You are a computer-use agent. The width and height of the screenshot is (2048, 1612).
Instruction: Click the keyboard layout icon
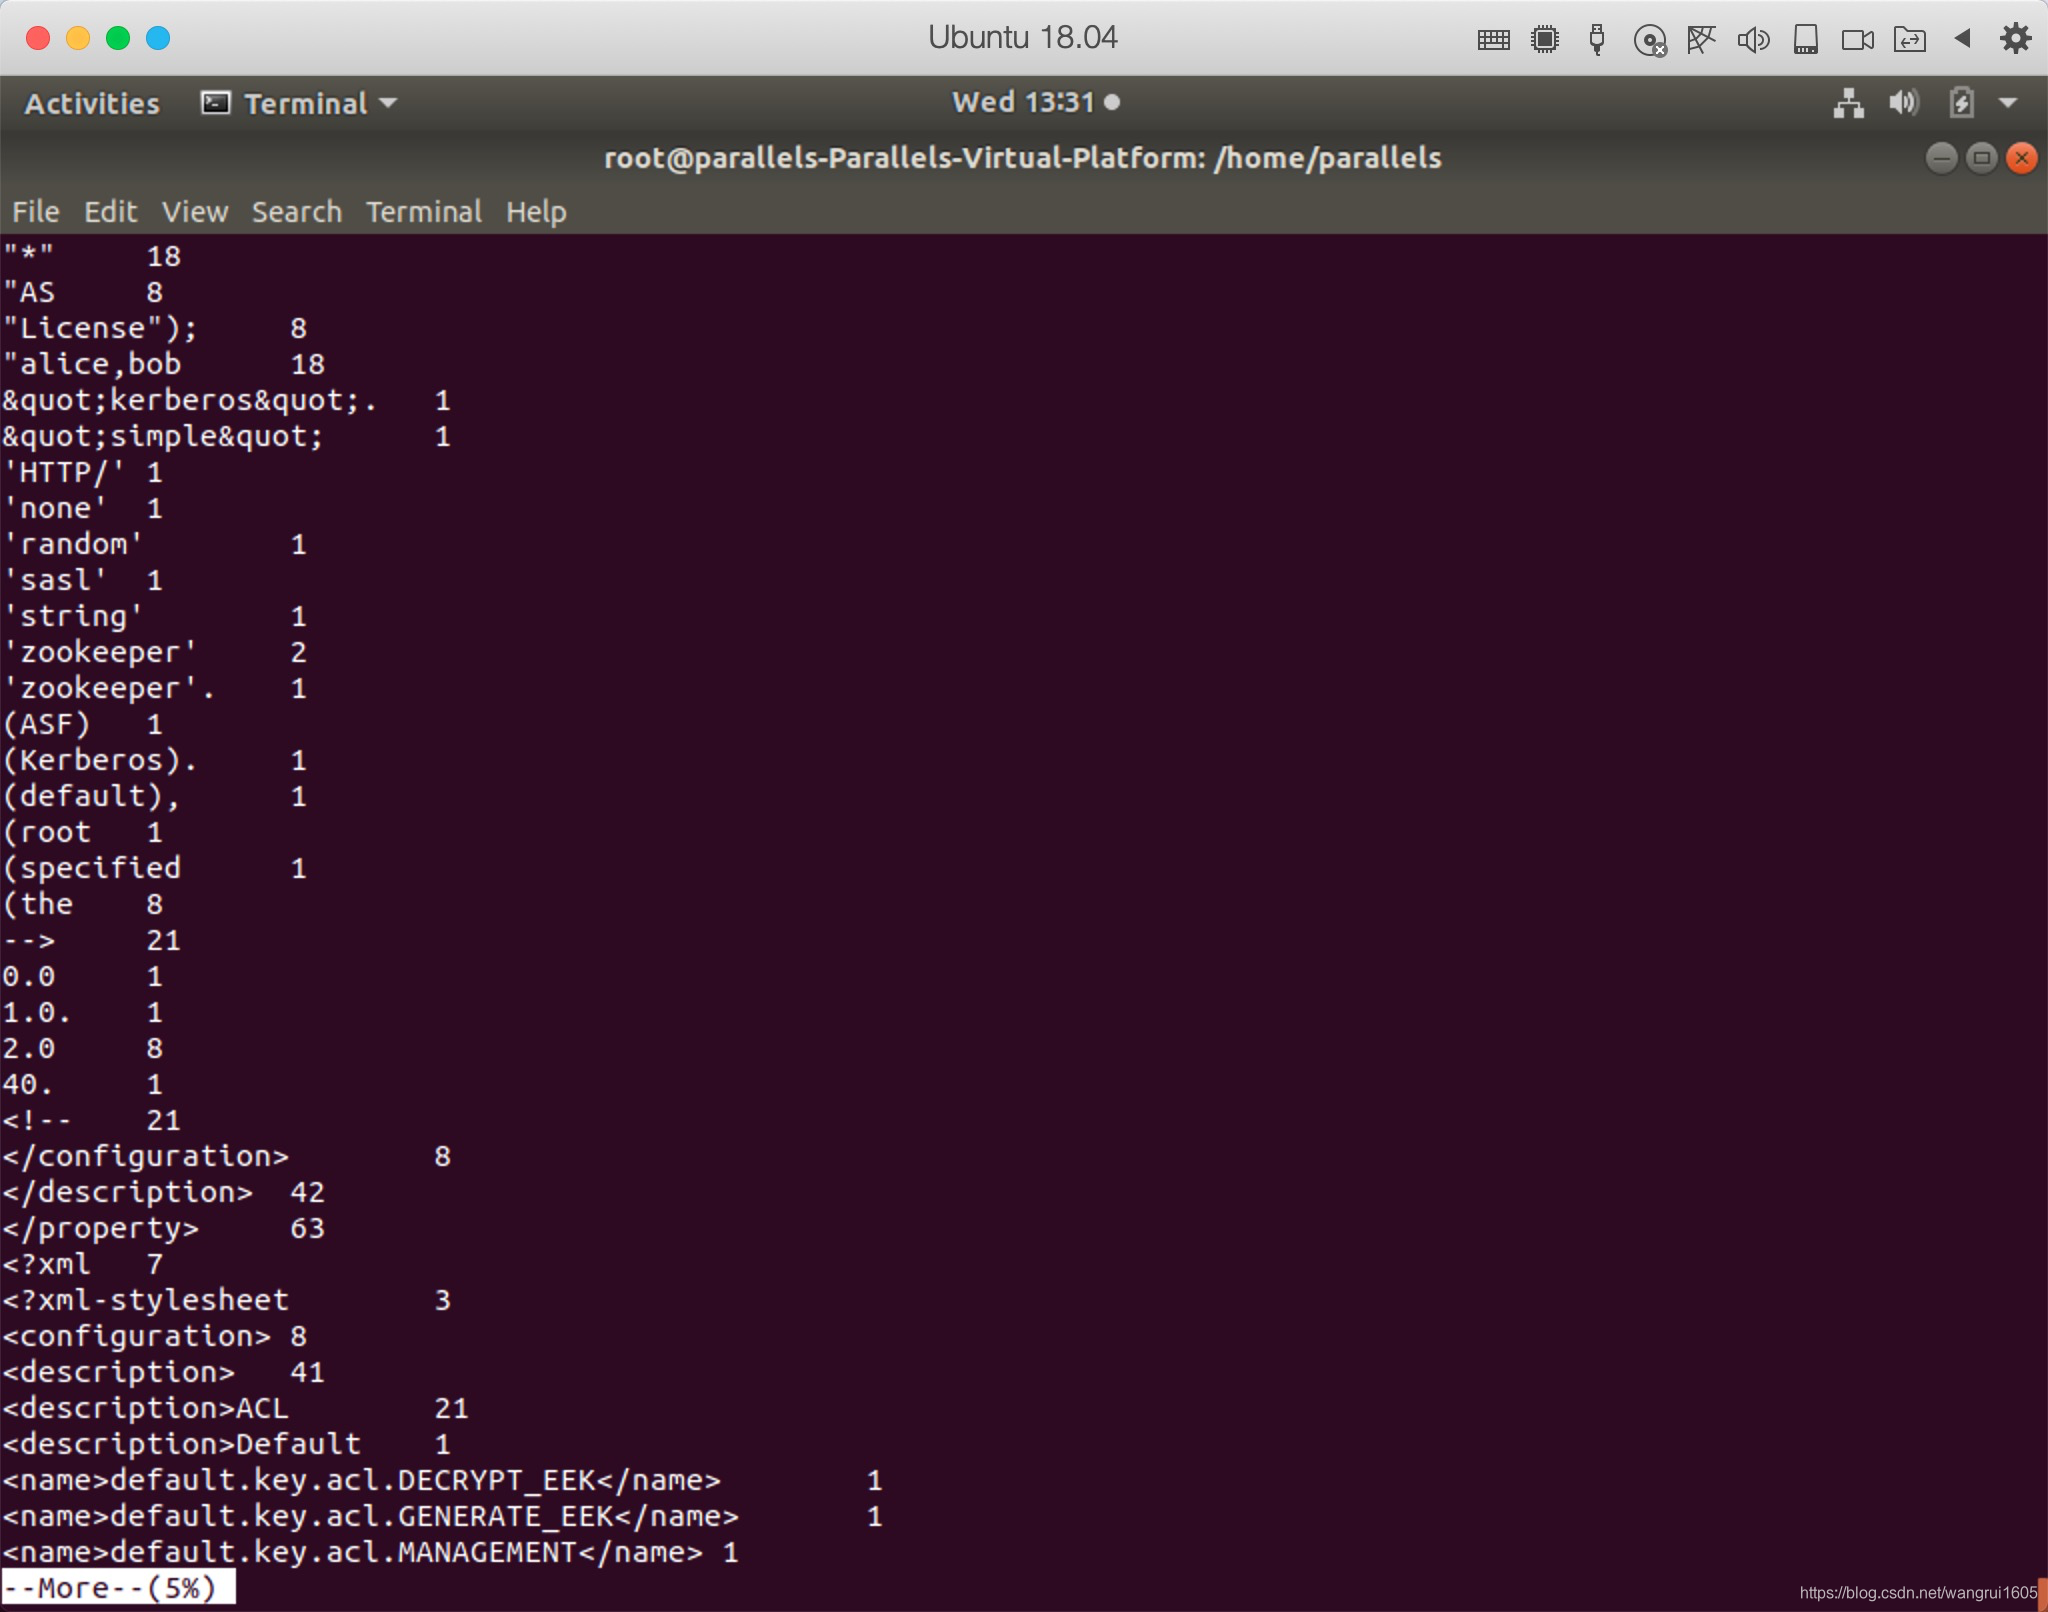tap(1491, 37)
